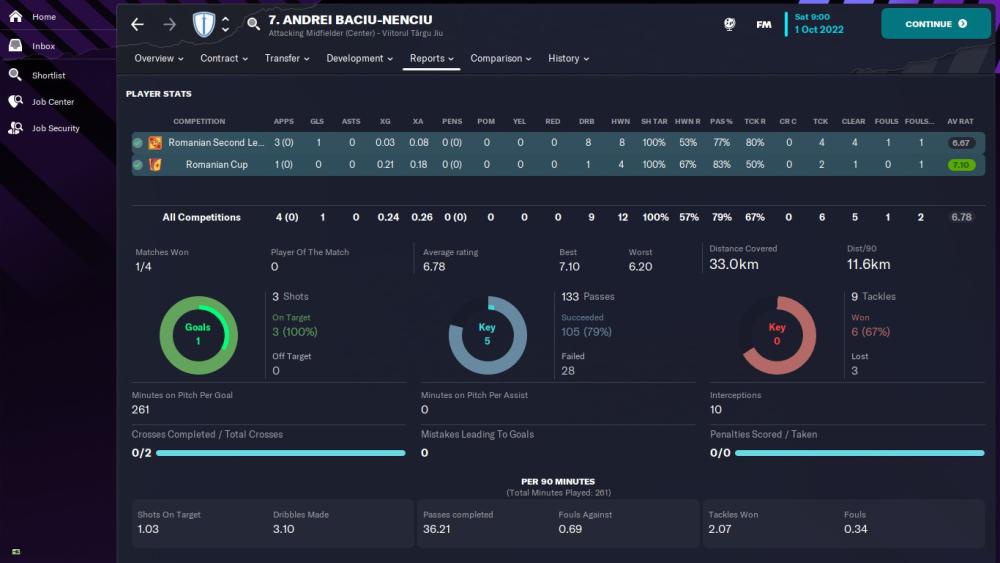This screenshot has width=1000, height=563.
Task: Sort the table by AV RAT column
Action: pos(960,121)
